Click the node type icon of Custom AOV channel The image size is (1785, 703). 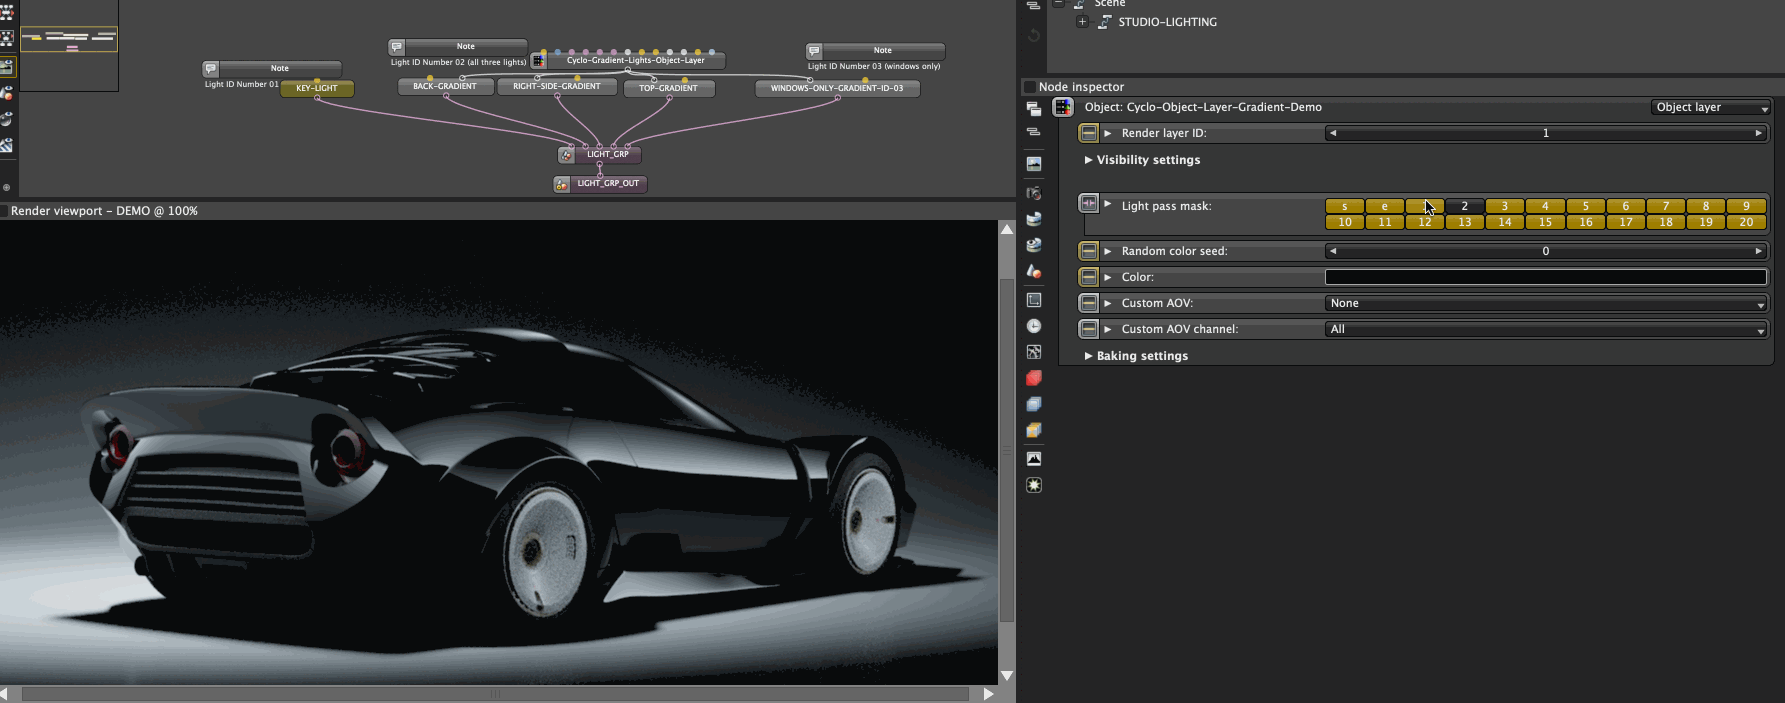(1088, 329)
